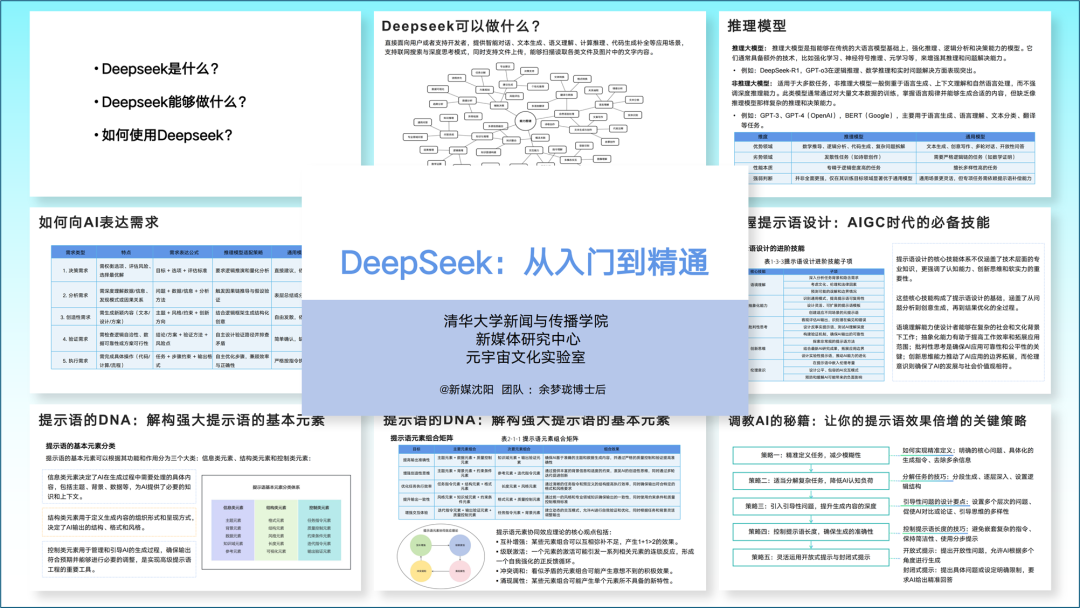1080x608 pixels.
Task: Click the box '策略二：适当分解复杂任务，降低AI认知负荷'
Action: click(x=811, y=481)
